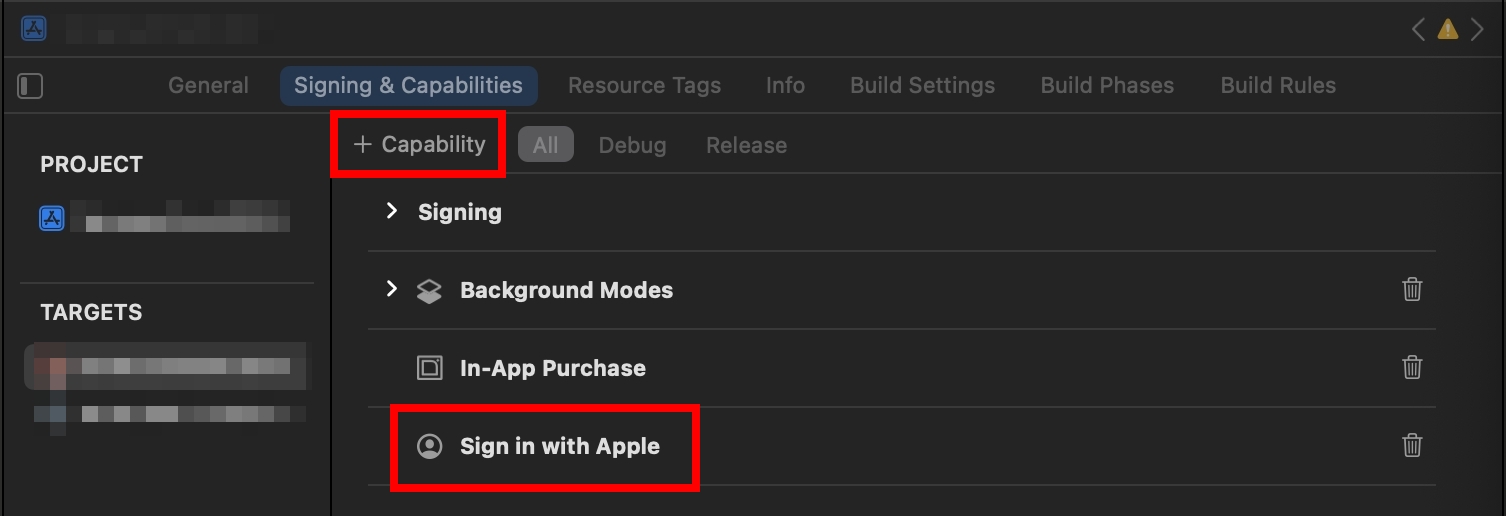The image size is (1506, 516).
Task: Filter capabilities by Release configuration
Action: coord(746,145)
